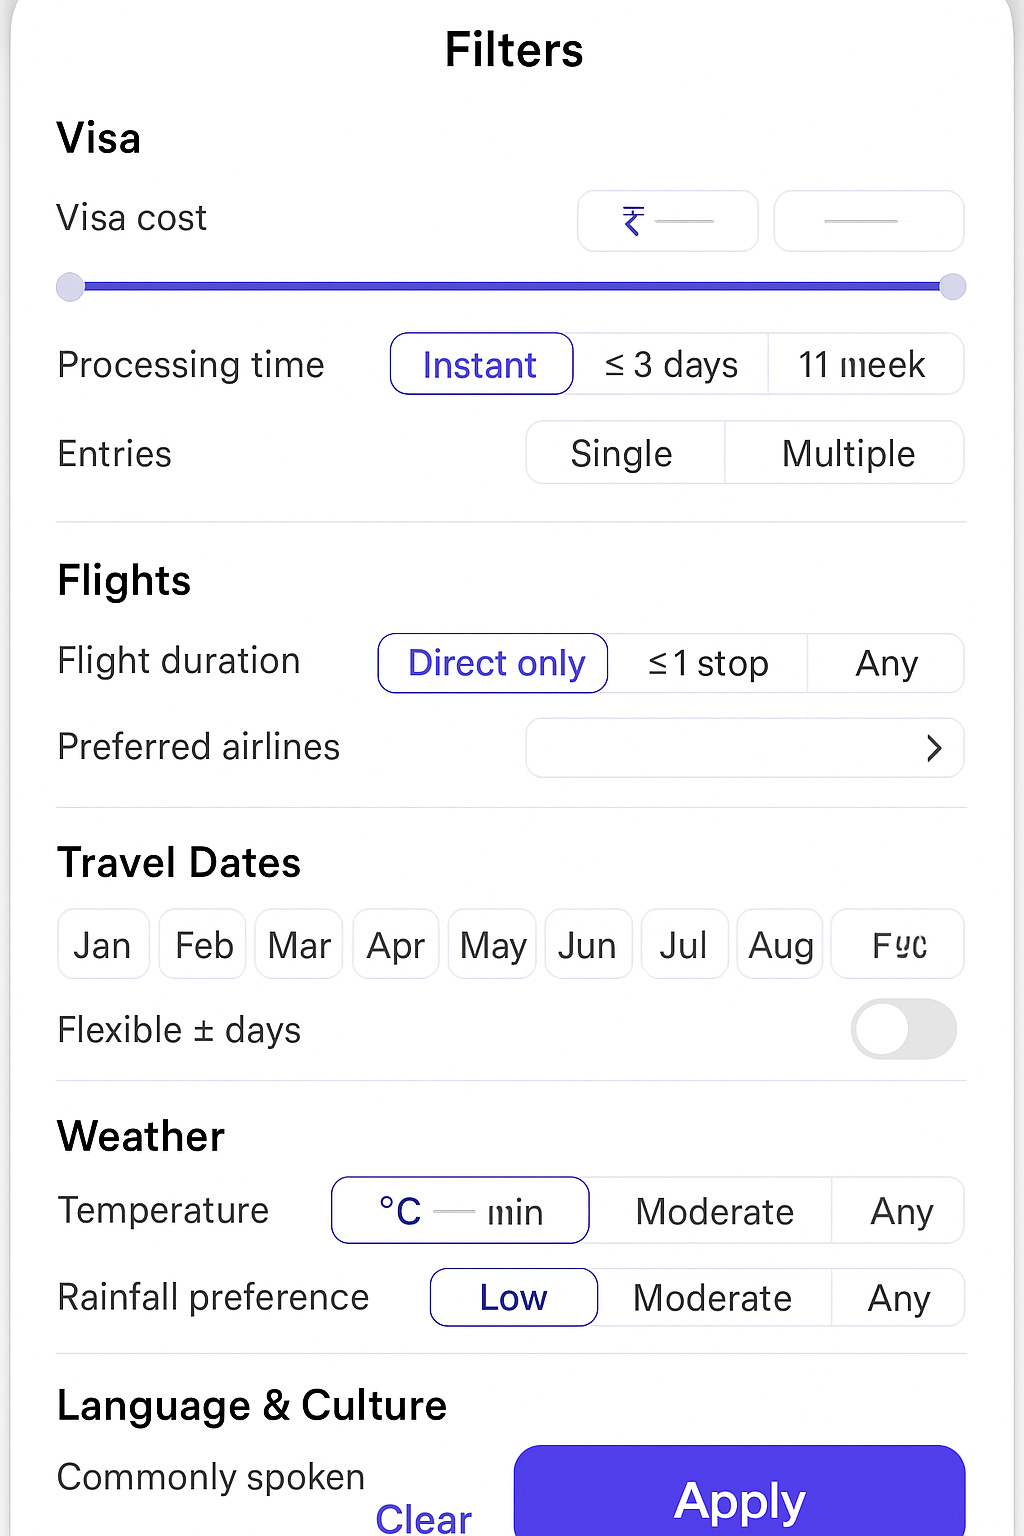Select Direct only flight option
The width and height of the screenshot is (1024, 1536).
pyautogui.click(x=494, y=663)
